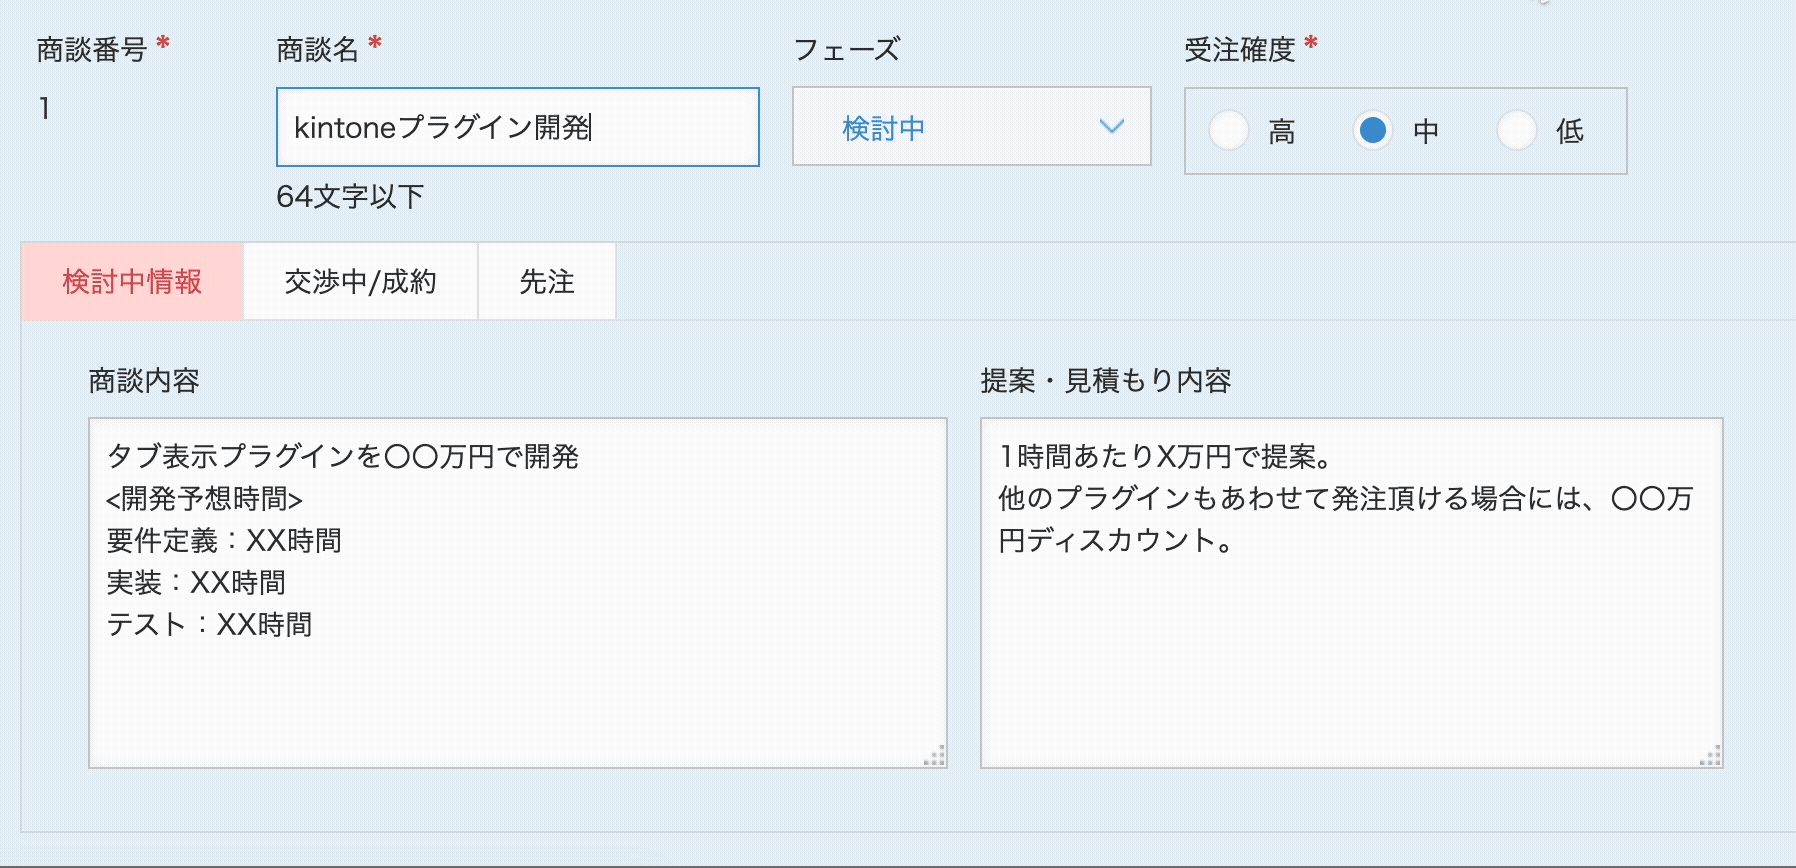Go to the 先注 tab
The width and height of the screenshot is (1796, 868).
pos(547,282)
